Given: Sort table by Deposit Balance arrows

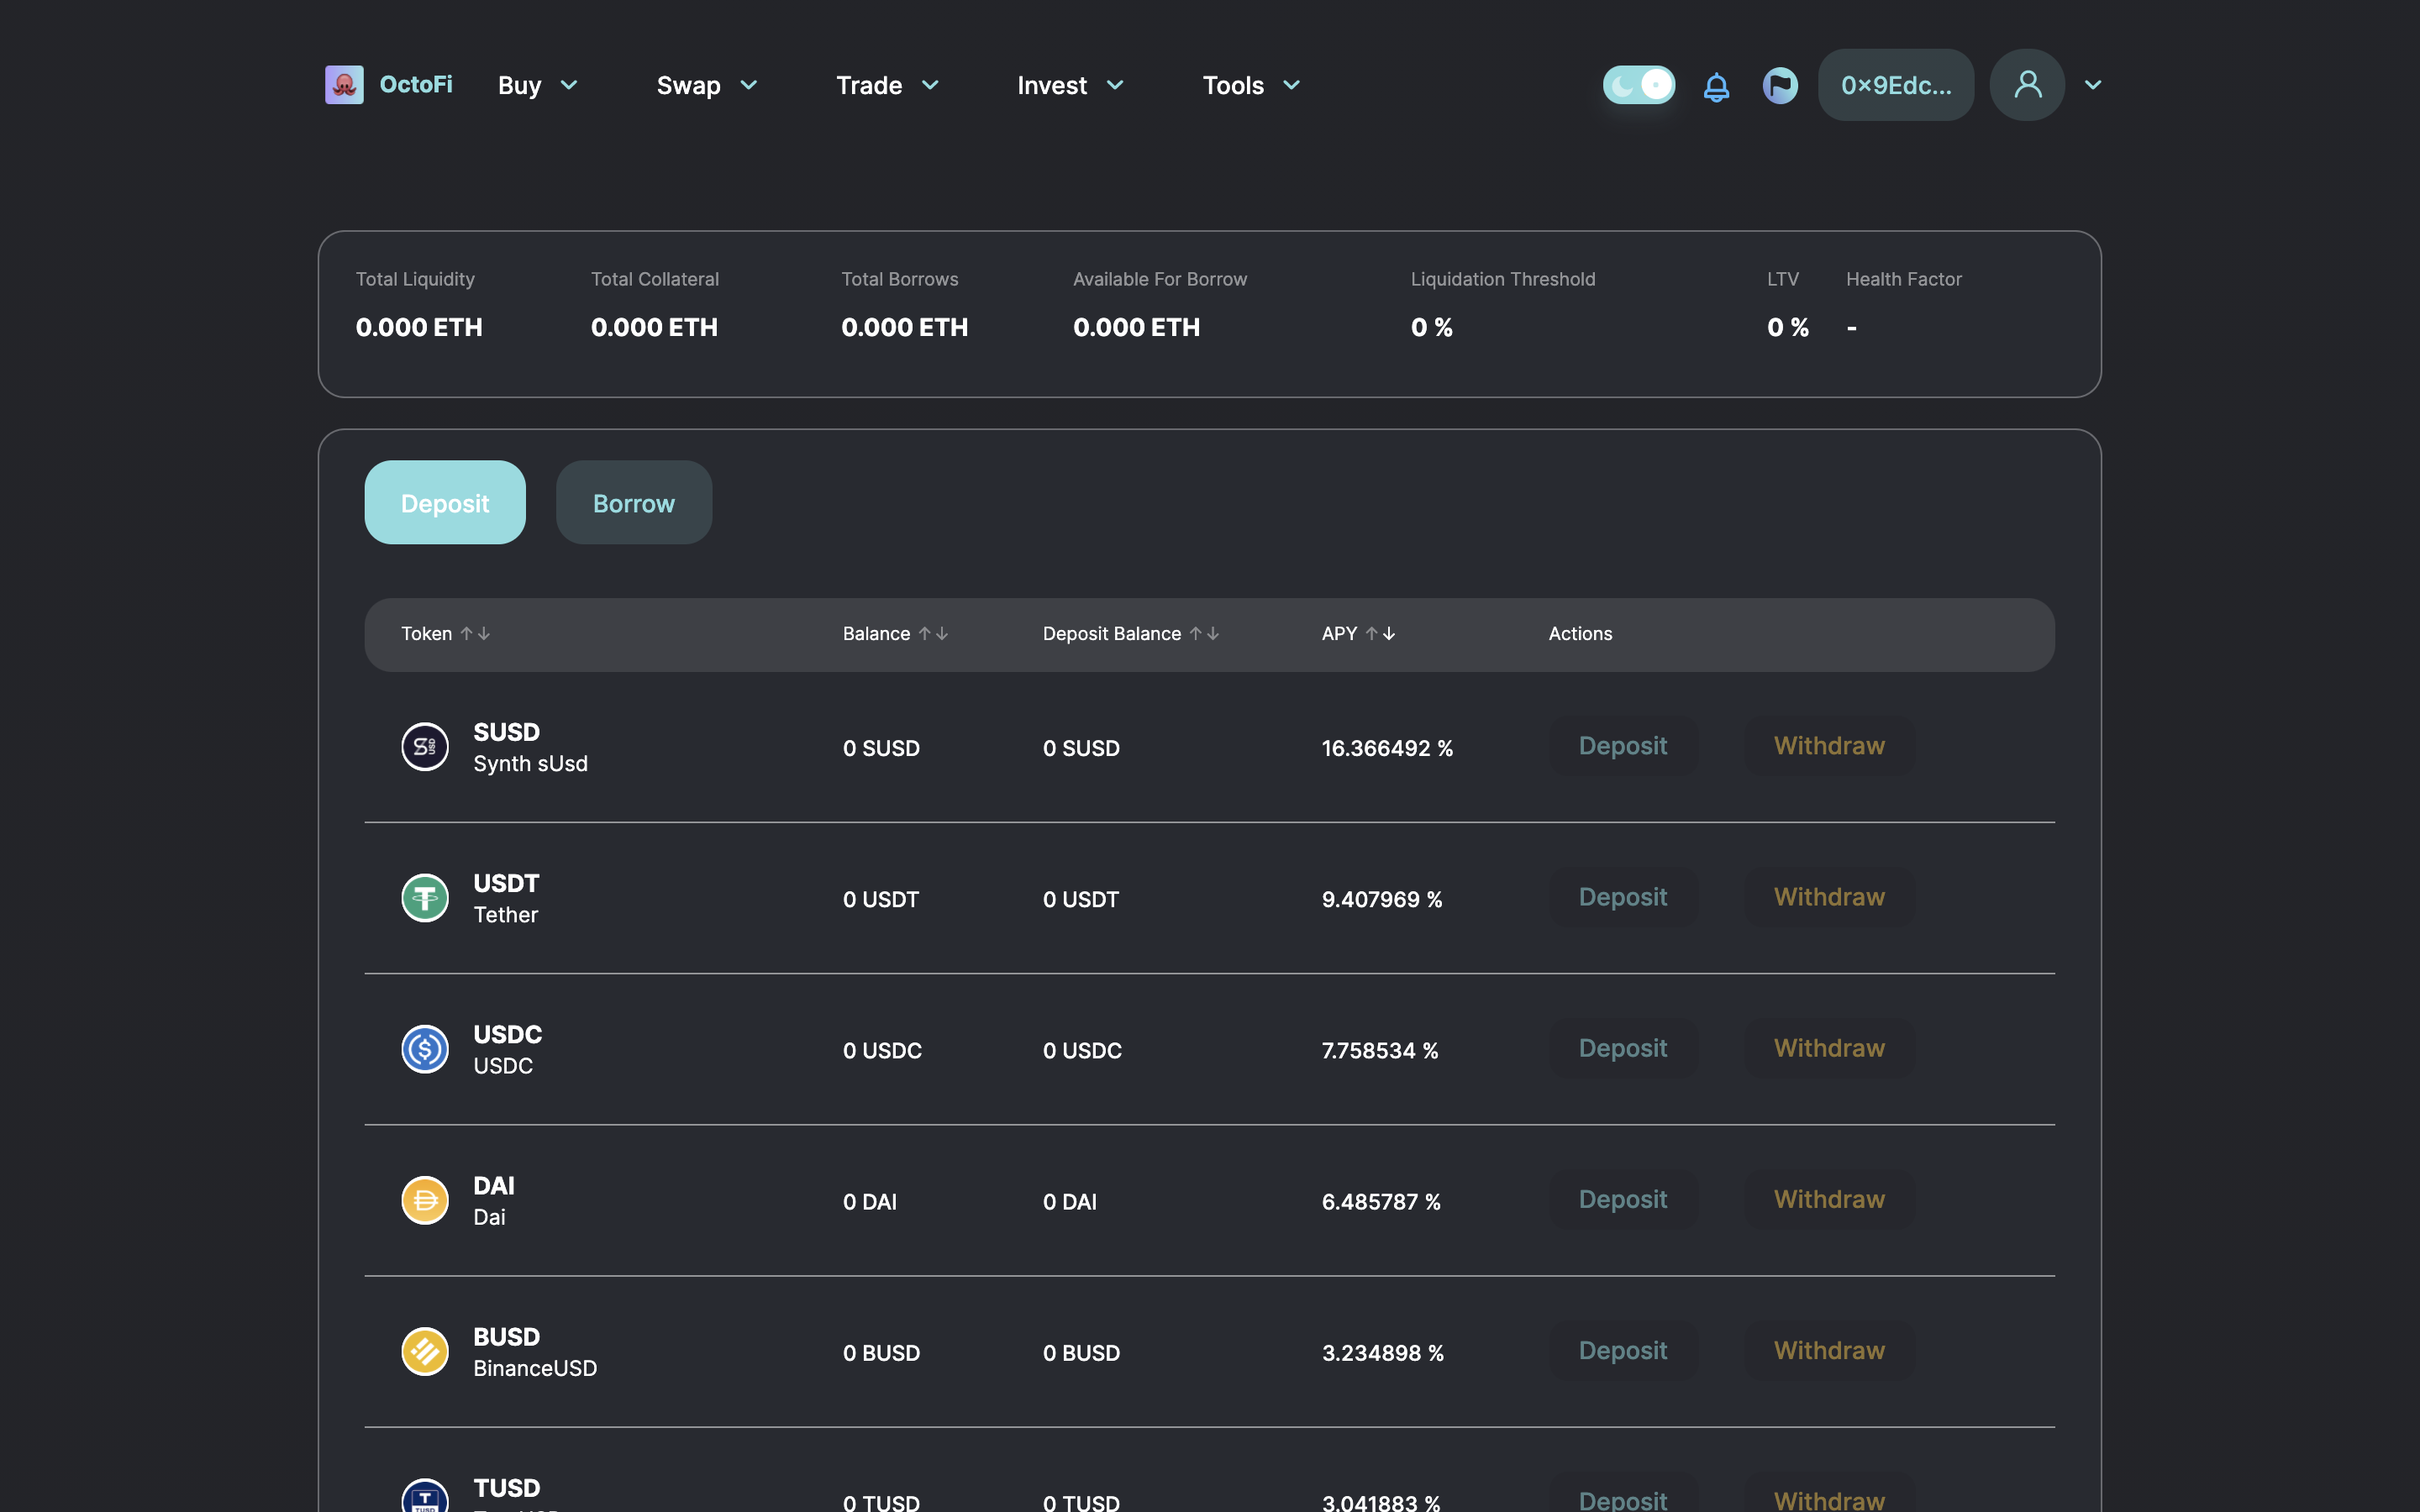Looking at the screenshot, I should [x=1204, y=634].
